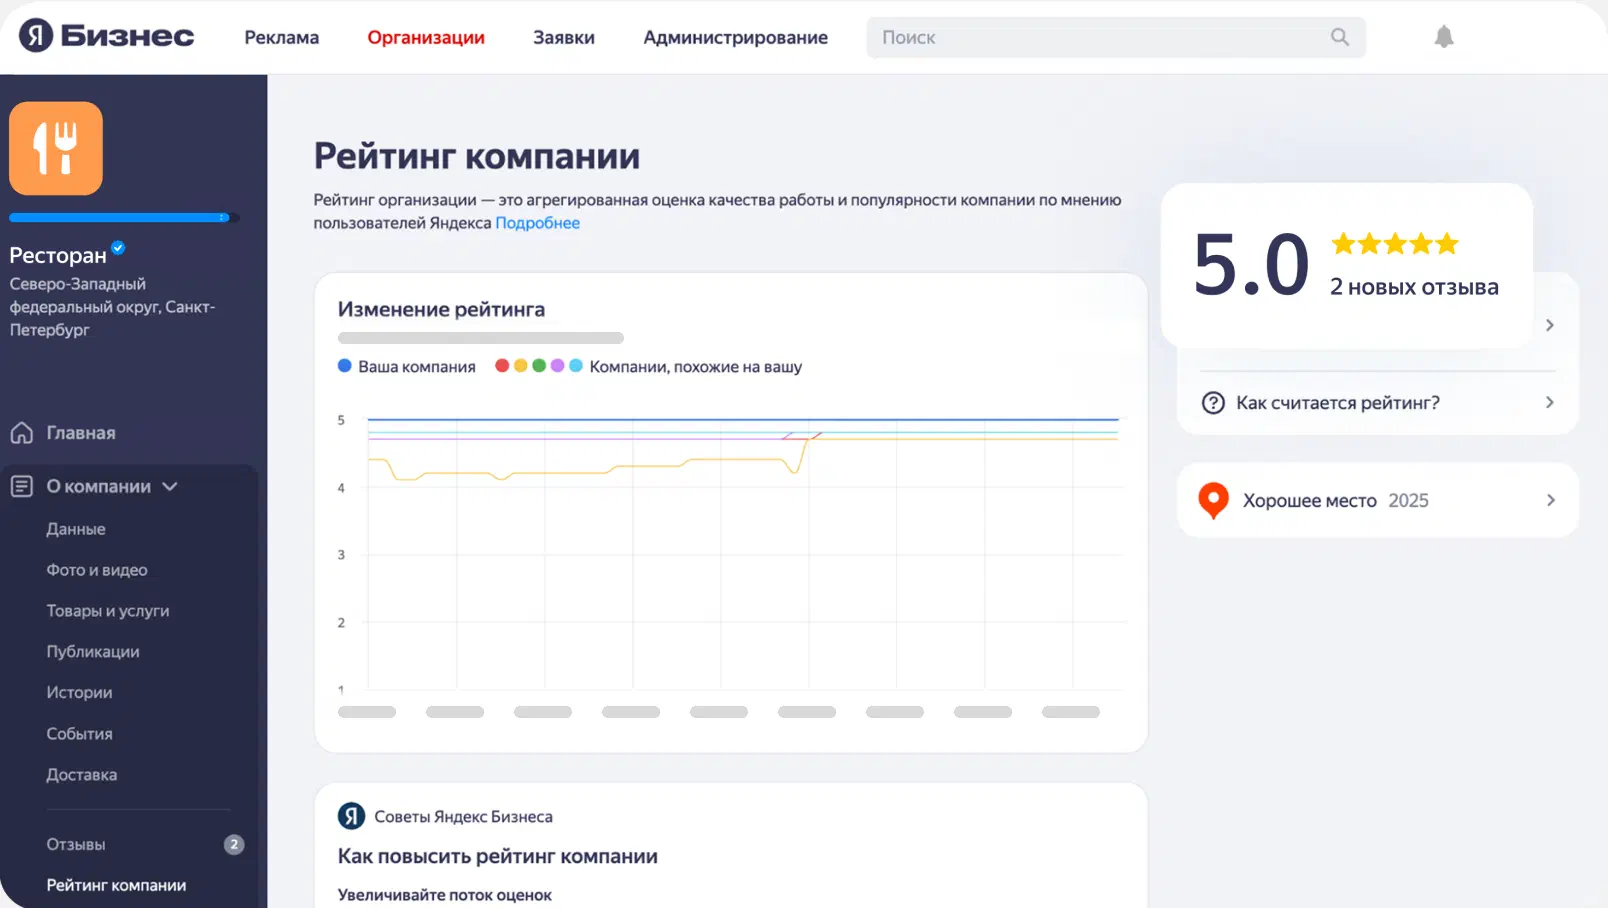Open notifications bell
This screenshot has height=908, width=1608.
1444,37
